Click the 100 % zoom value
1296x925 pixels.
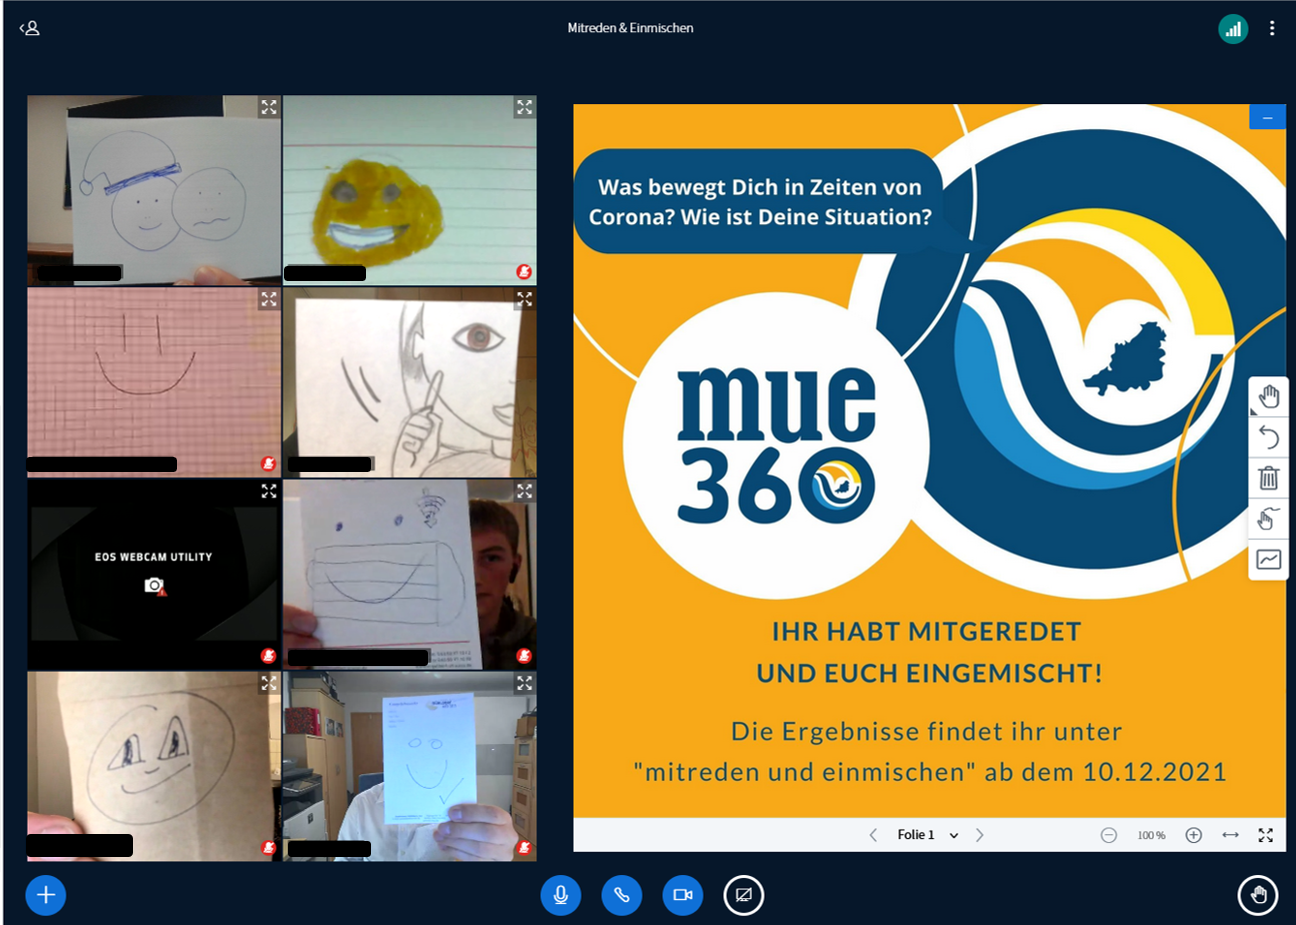[x=1151, y=835]
